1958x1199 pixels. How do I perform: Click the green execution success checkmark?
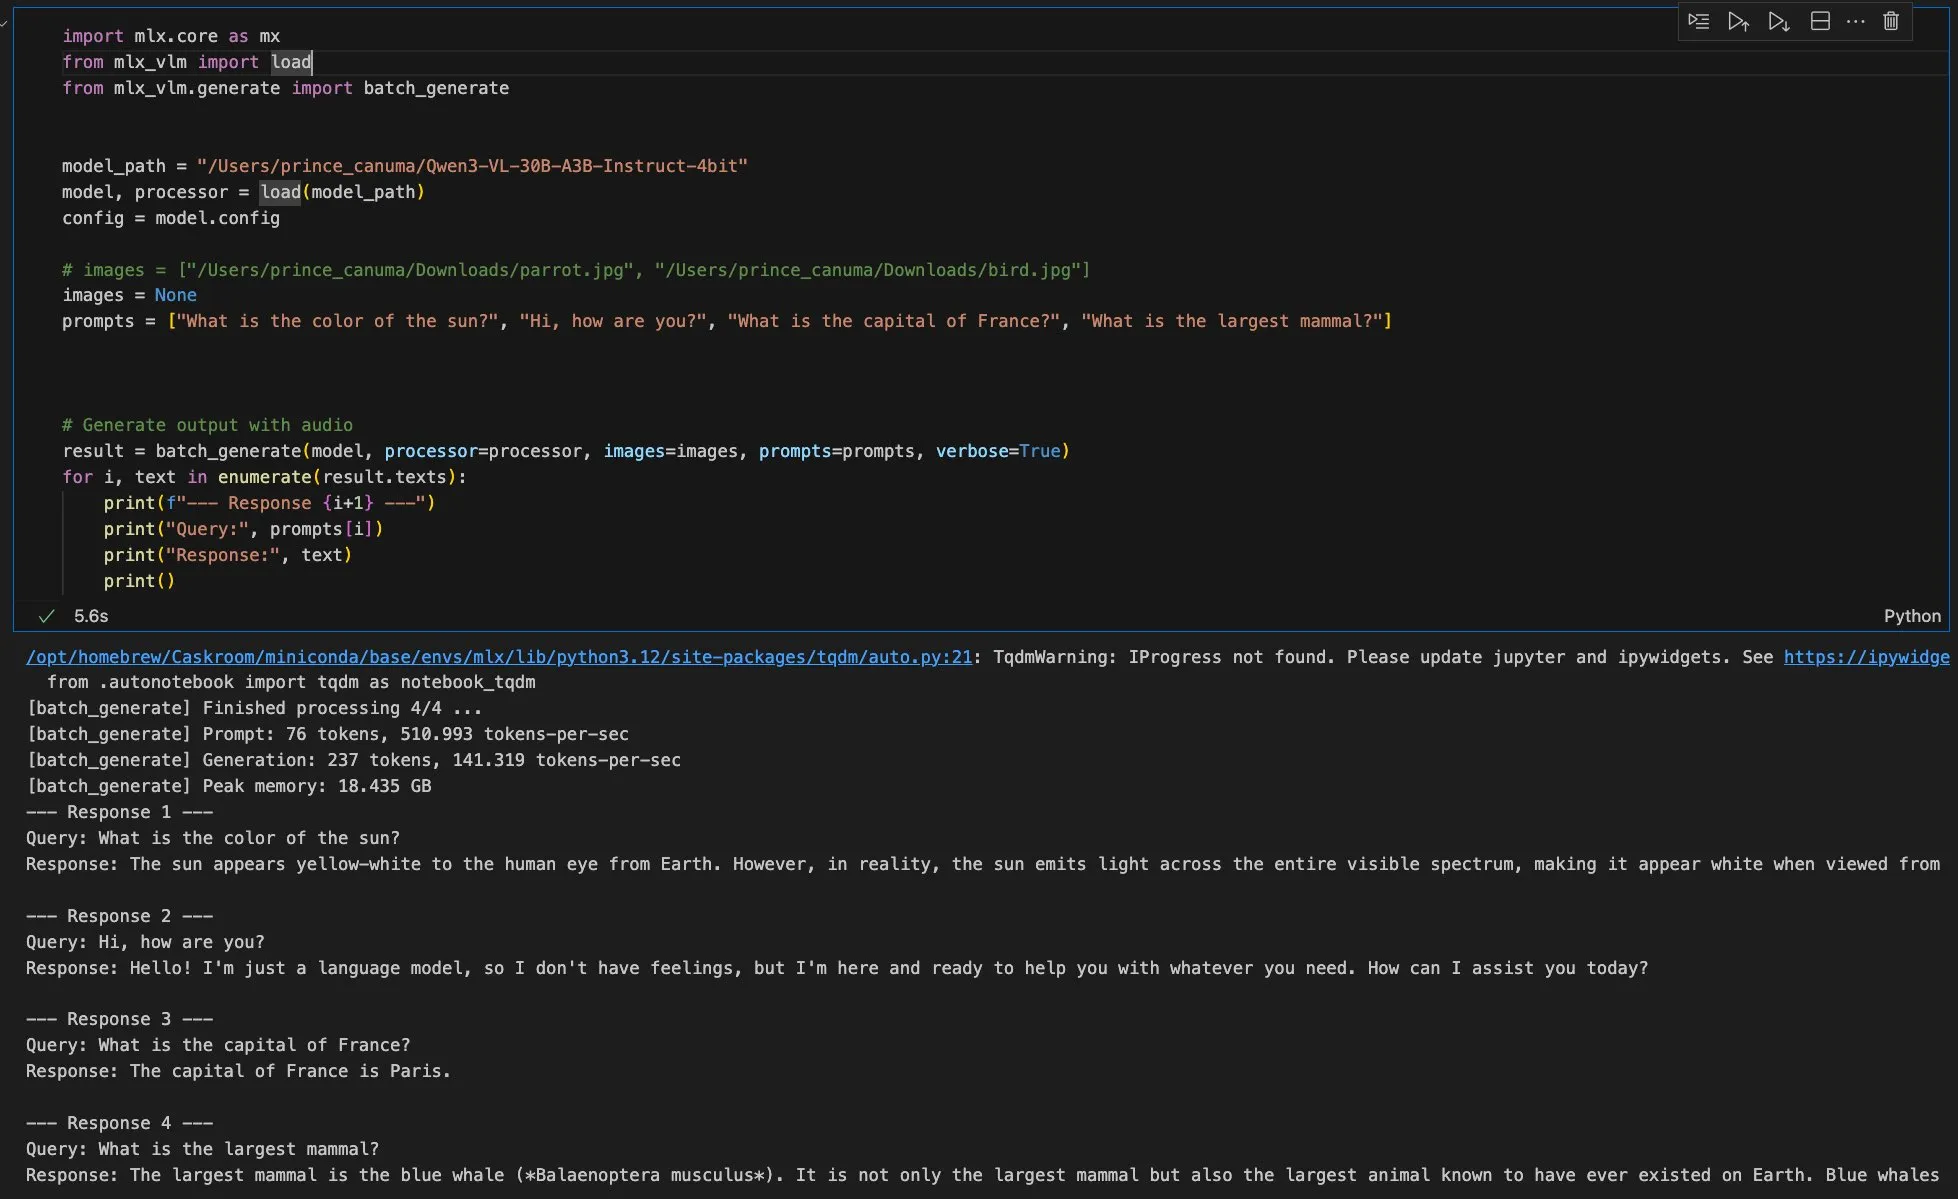46,616
